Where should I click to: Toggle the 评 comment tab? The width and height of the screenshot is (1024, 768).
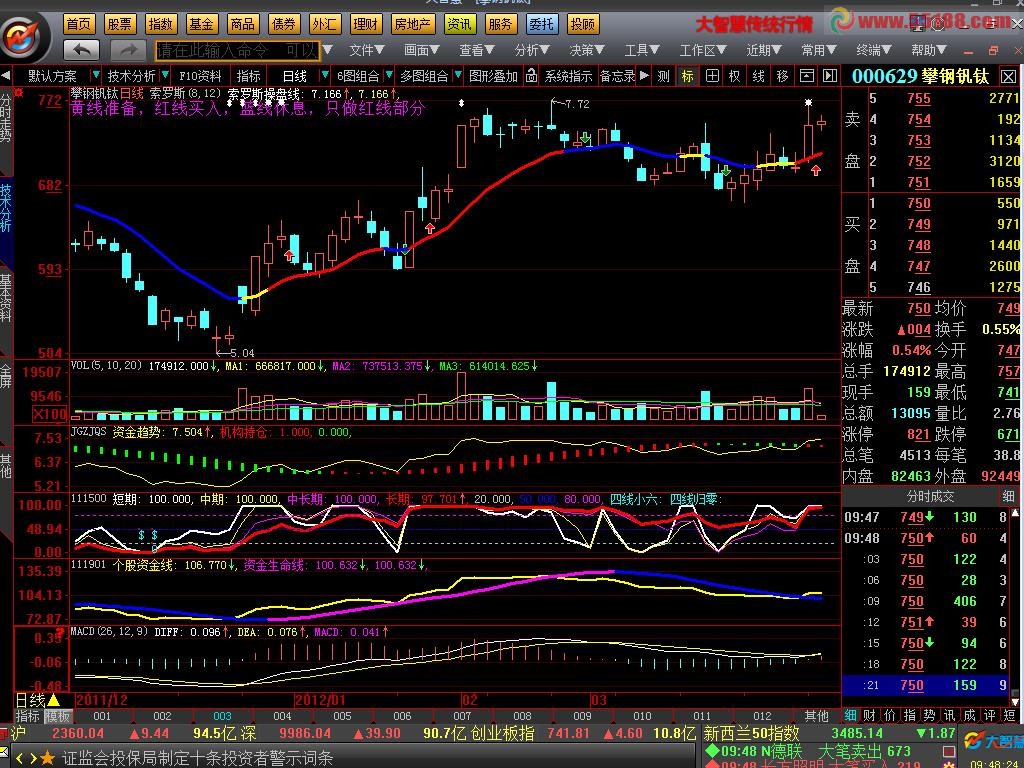click(990, 715)
